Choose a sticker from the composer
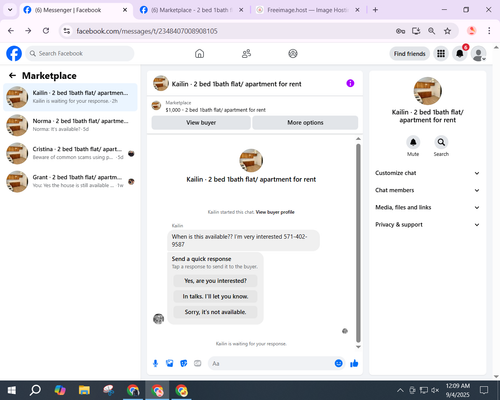Image resolution: width=500 pixels, height=400 pixels. click(x=184, y=363)
